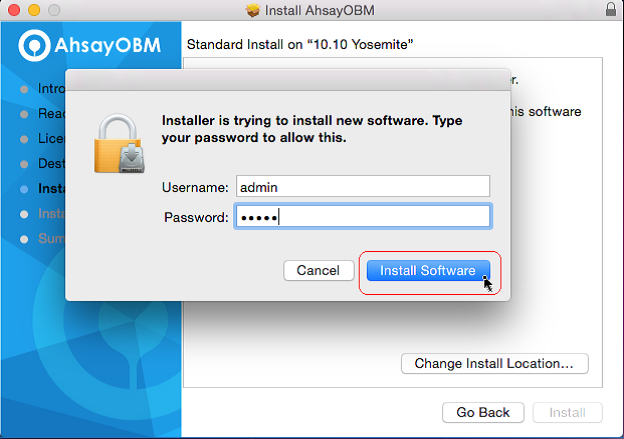Screen dimensions: 624x439
Task: Focus the Username field containing admin
Action: coord(363,186)
